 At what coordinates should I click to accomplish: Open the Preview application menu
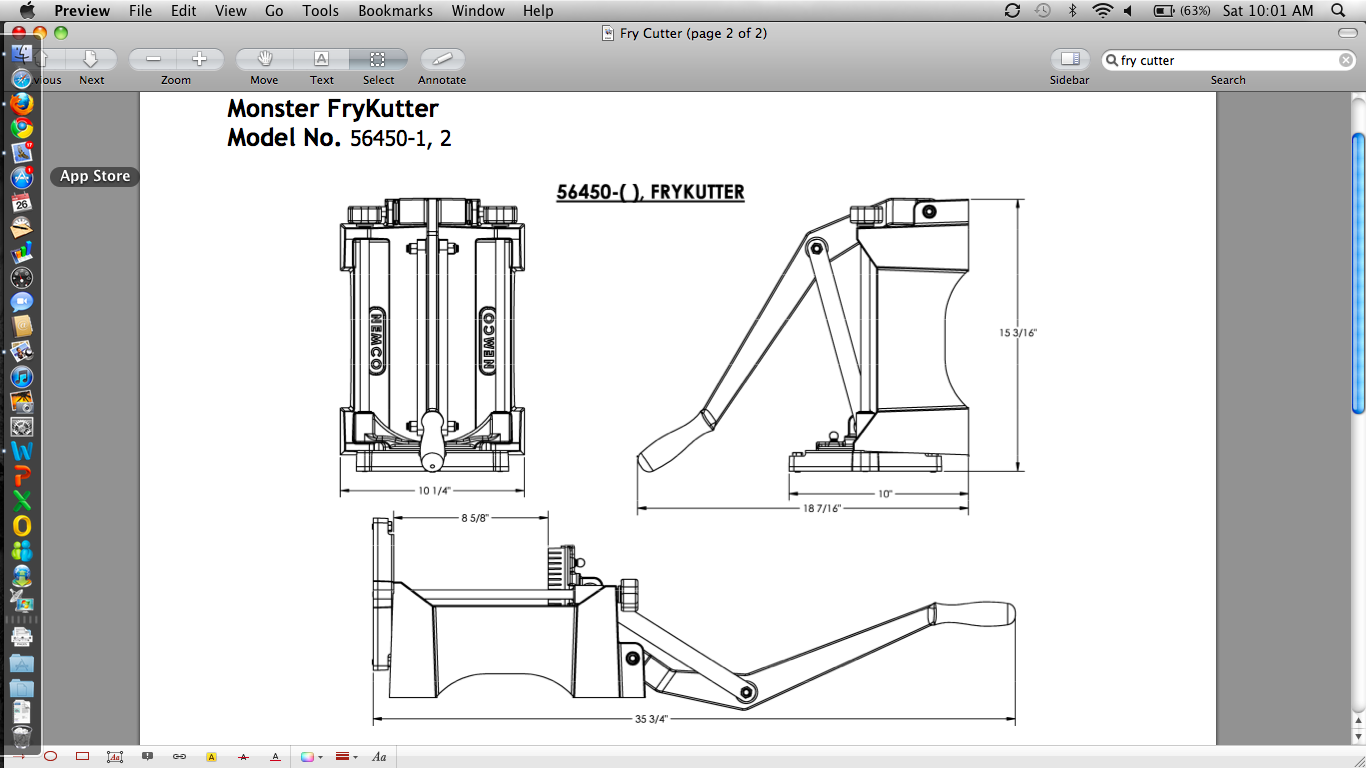82,11
